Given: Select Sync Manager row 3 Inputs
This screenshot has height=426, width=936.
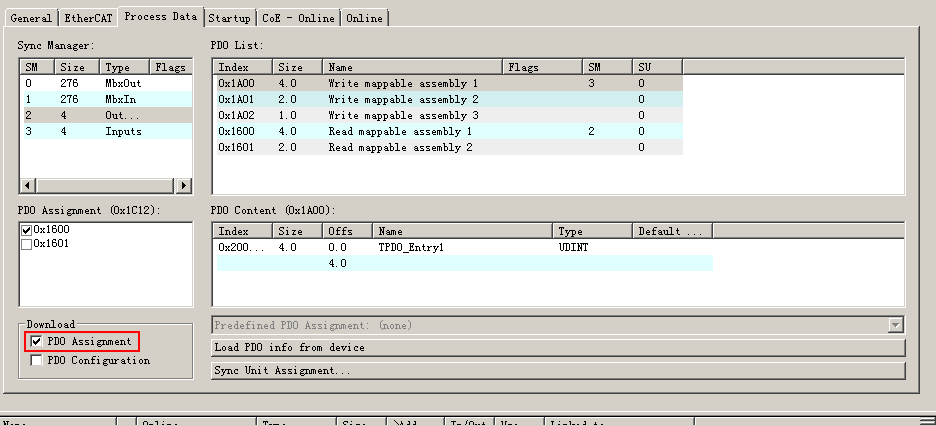Looking at the screenshot, I should pyautogui.click(x=105, y=132).
